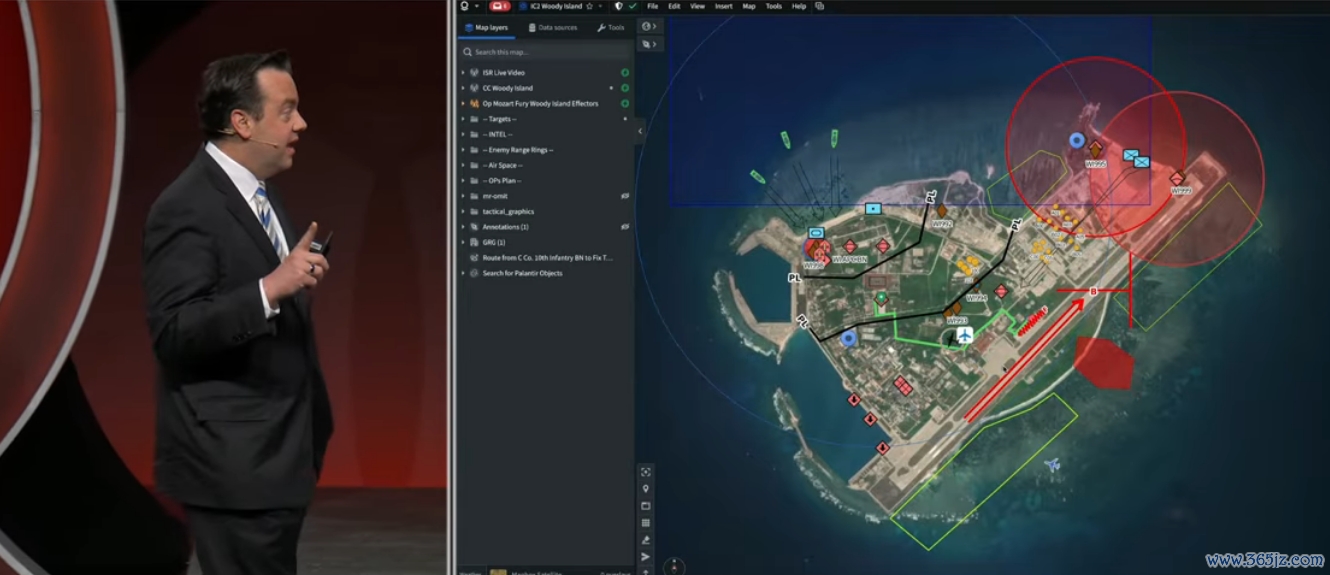Select the location pin tool

646,489
